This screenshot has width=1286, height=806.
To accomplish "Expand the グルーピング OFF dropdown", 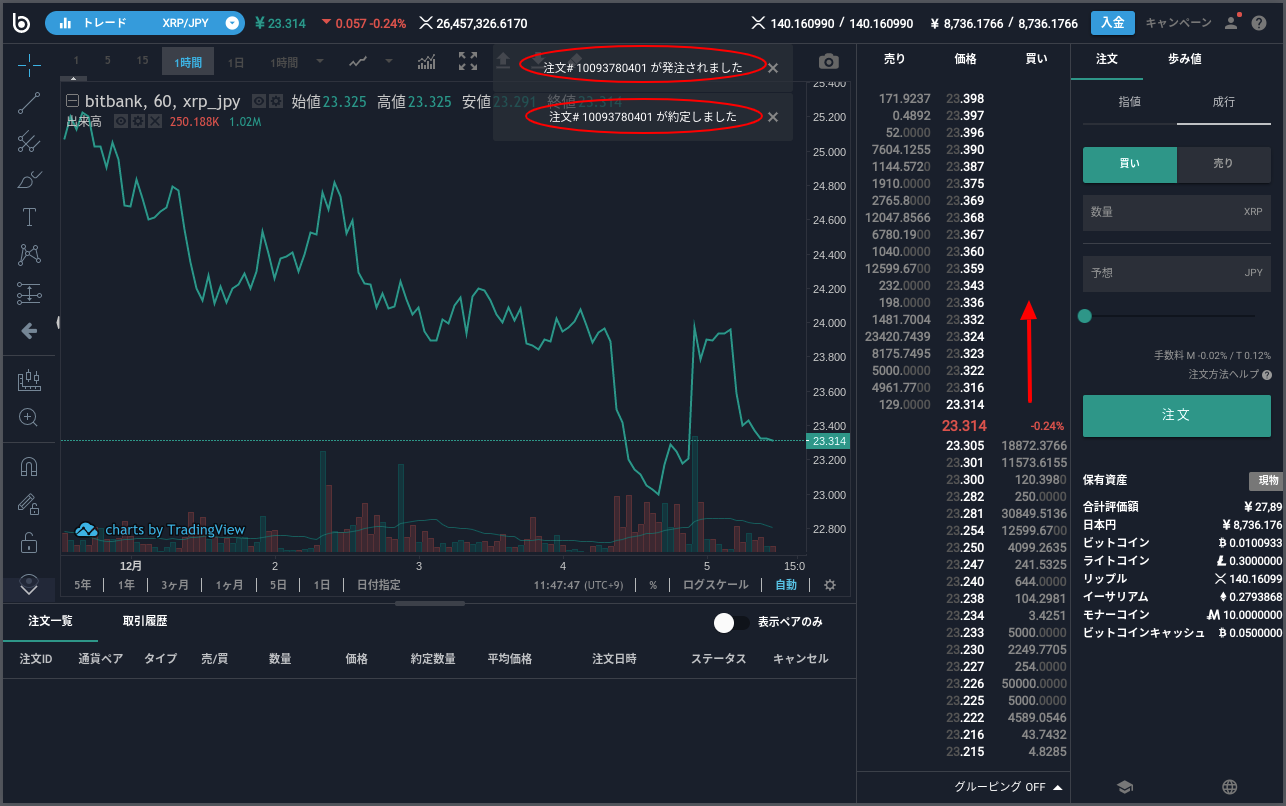I will tap(1005, 787).
